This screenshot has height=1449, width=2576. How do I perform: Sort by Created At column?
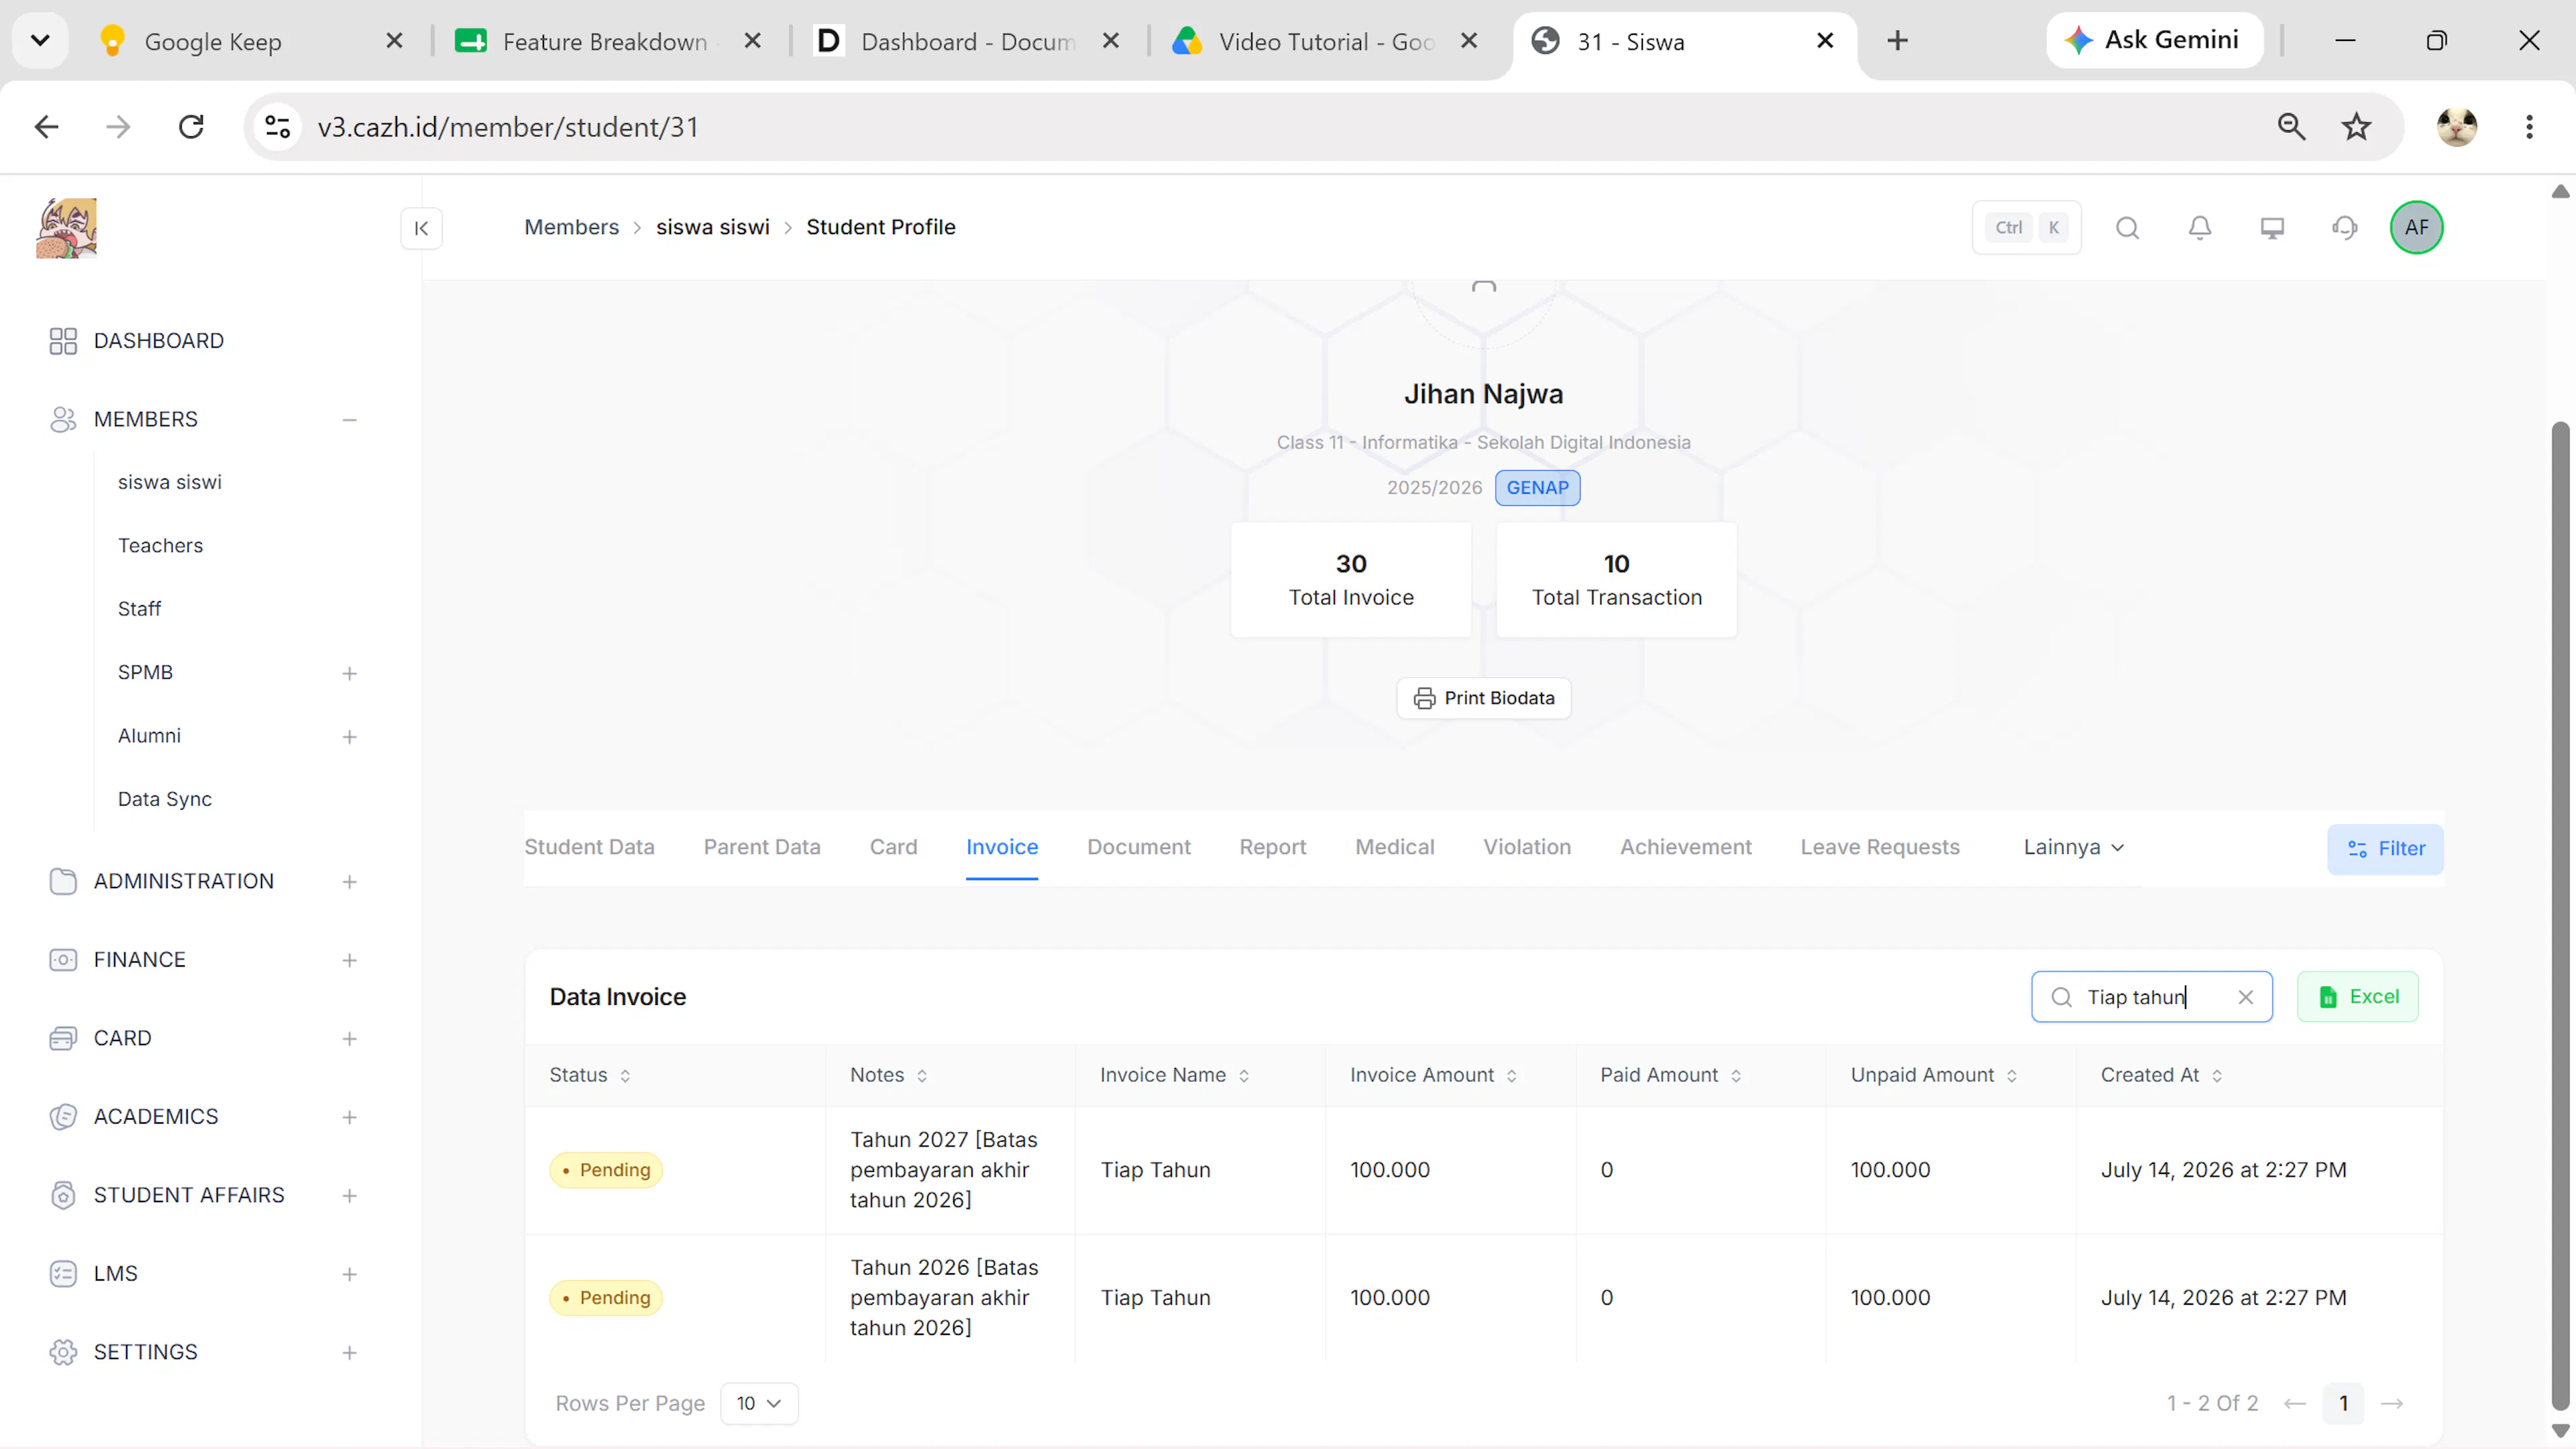2162,1075
